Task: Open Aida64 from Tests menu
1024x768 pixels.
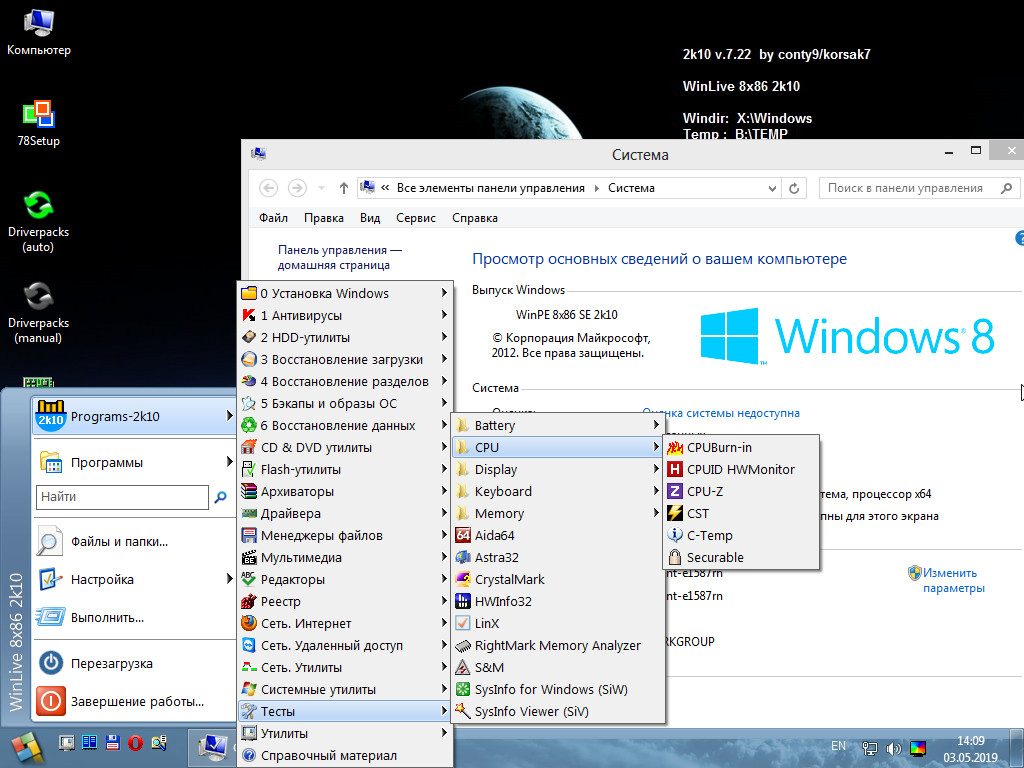Action: [x=494, y=535]
